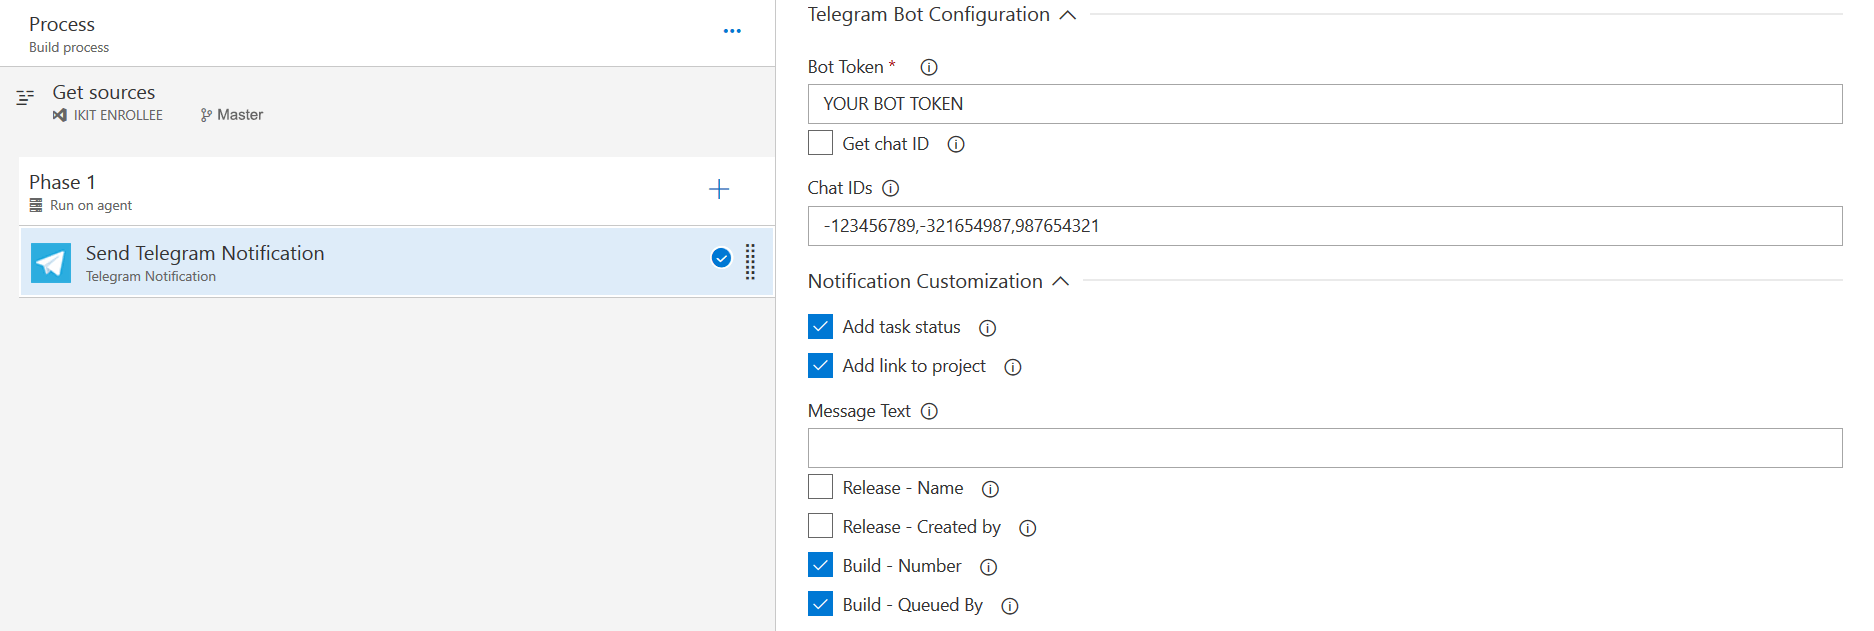
Task: Uncheck Add link to project
Action: coord(820,365)
